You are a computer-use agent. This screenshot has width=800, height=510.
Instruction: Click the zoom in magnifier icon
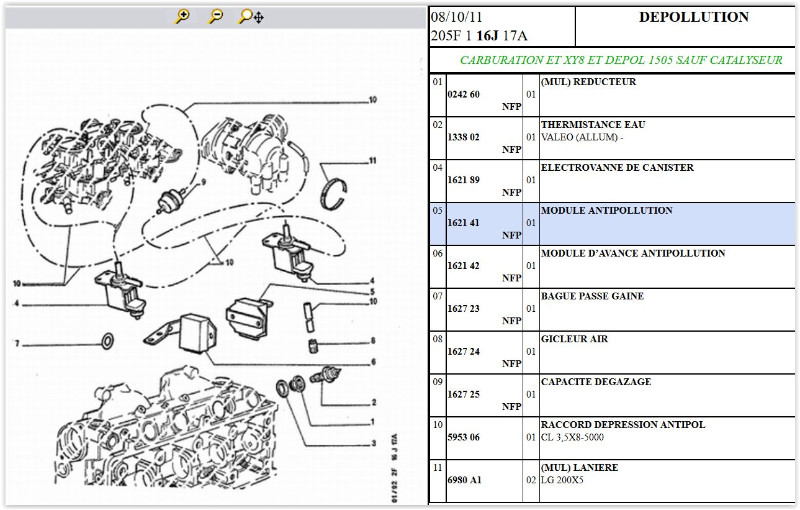pyautogui.click(x=182, y=17)
